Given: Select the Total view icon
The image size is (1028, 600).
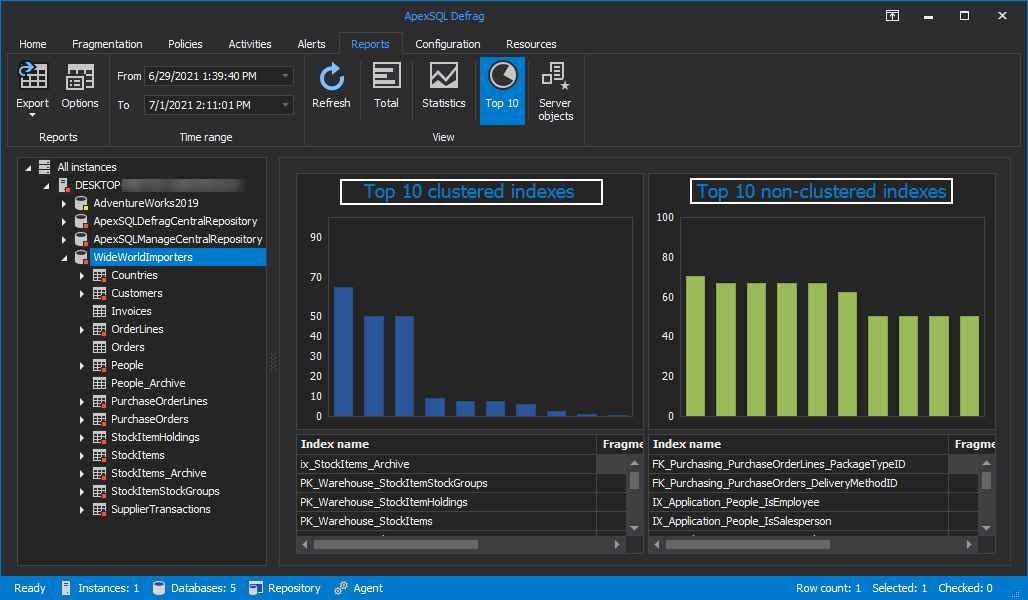Looking at the screenshot, I should pyautogui.click(x=386, y=88).
